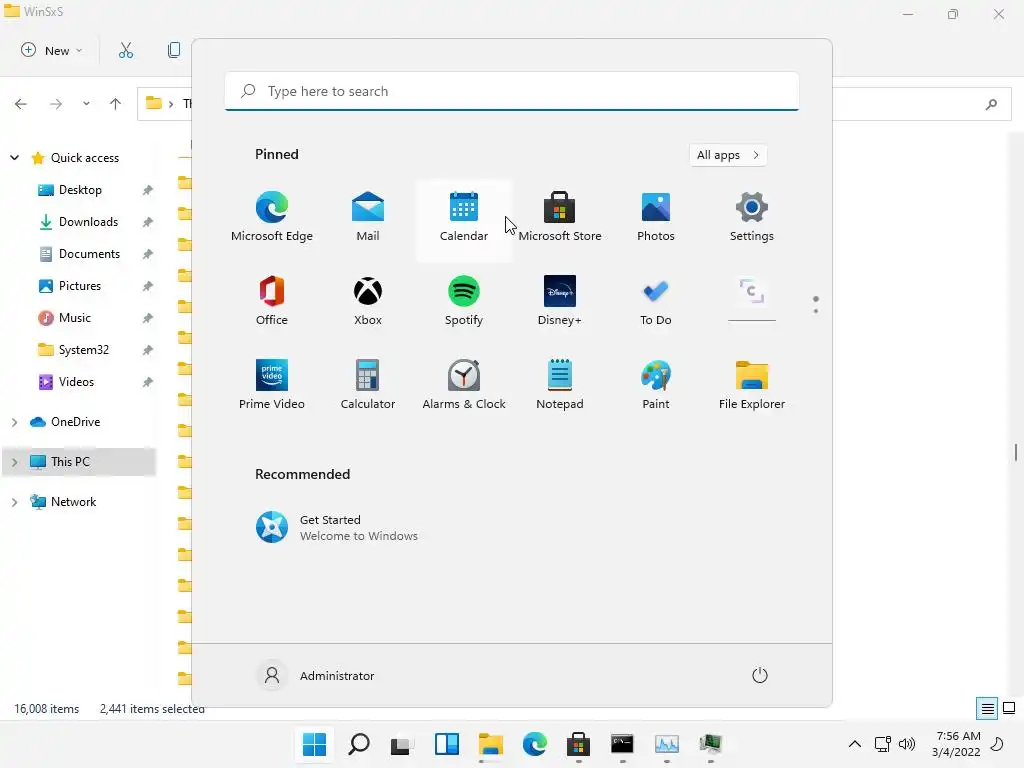Click the Cut scissors icon in File Explorer

[x=125, y=50]
